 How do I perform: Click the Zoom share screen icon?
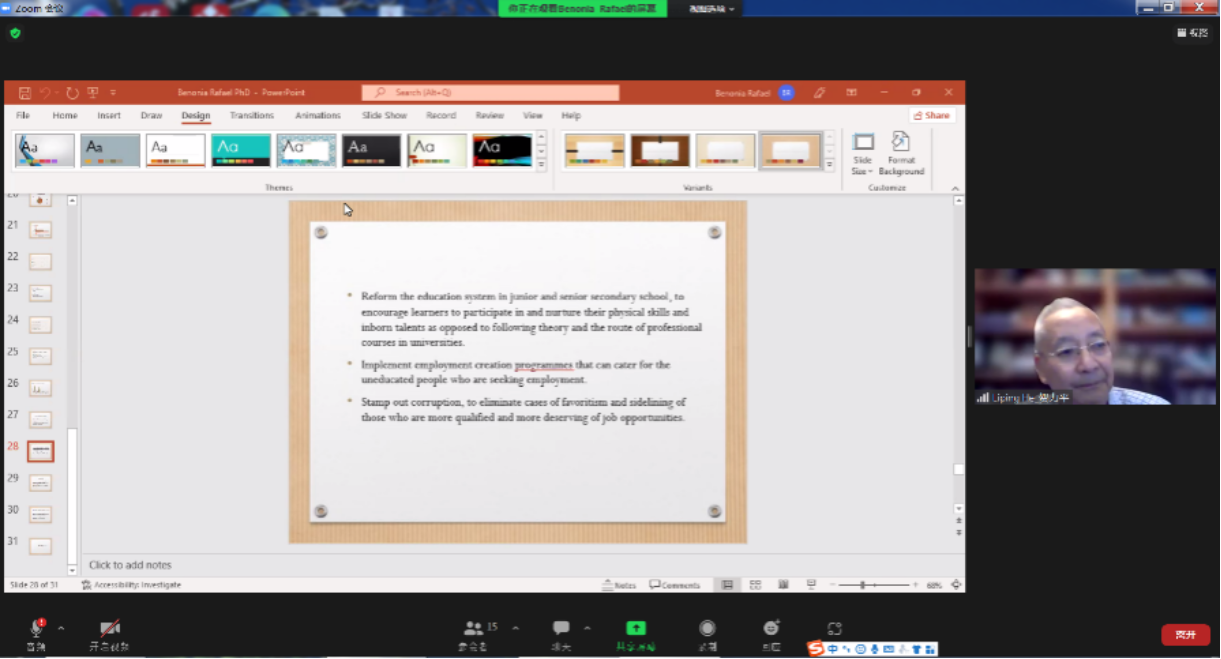pos(636,629)
